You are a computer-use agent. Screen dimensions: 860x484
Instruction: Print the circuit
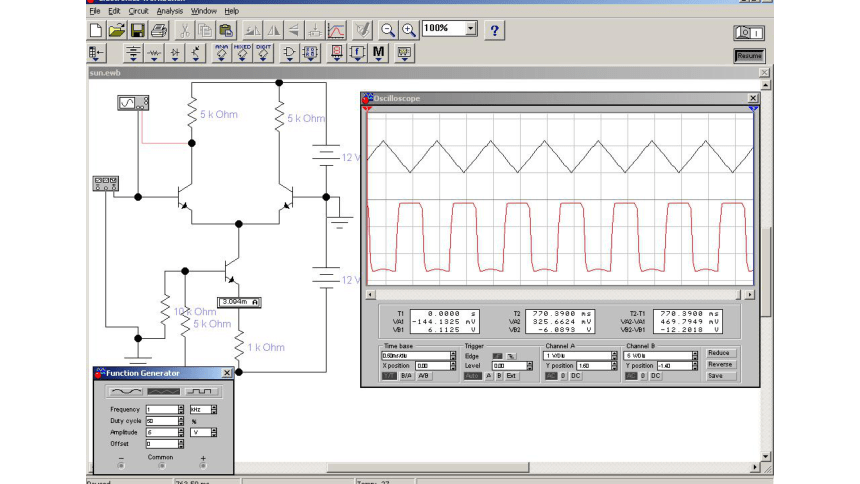(x=159, y=30)
